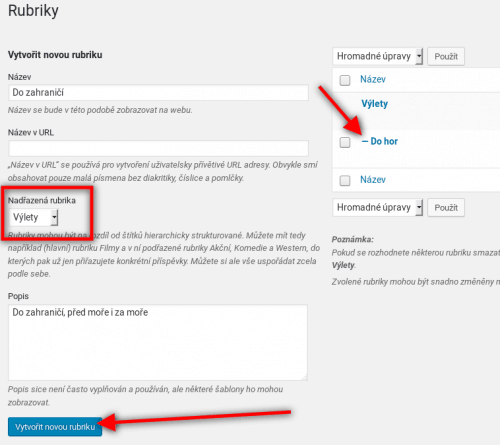Click the arrow of the bottom bulk actions select
Viewport: 500px width, 445px height.
coord(419,207)
